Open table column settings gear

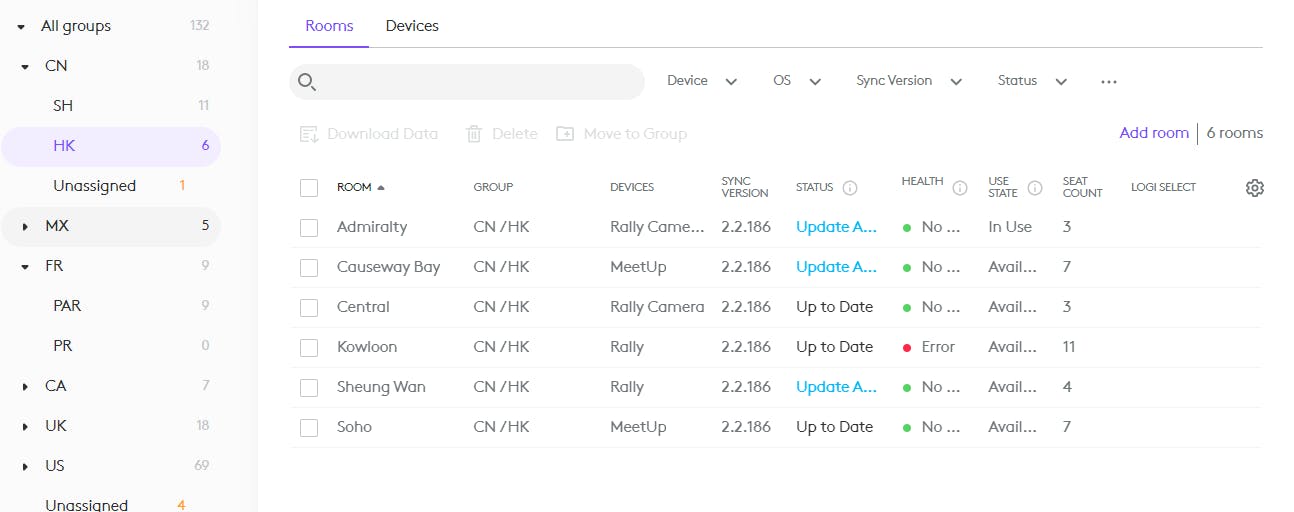point(1255,187)
